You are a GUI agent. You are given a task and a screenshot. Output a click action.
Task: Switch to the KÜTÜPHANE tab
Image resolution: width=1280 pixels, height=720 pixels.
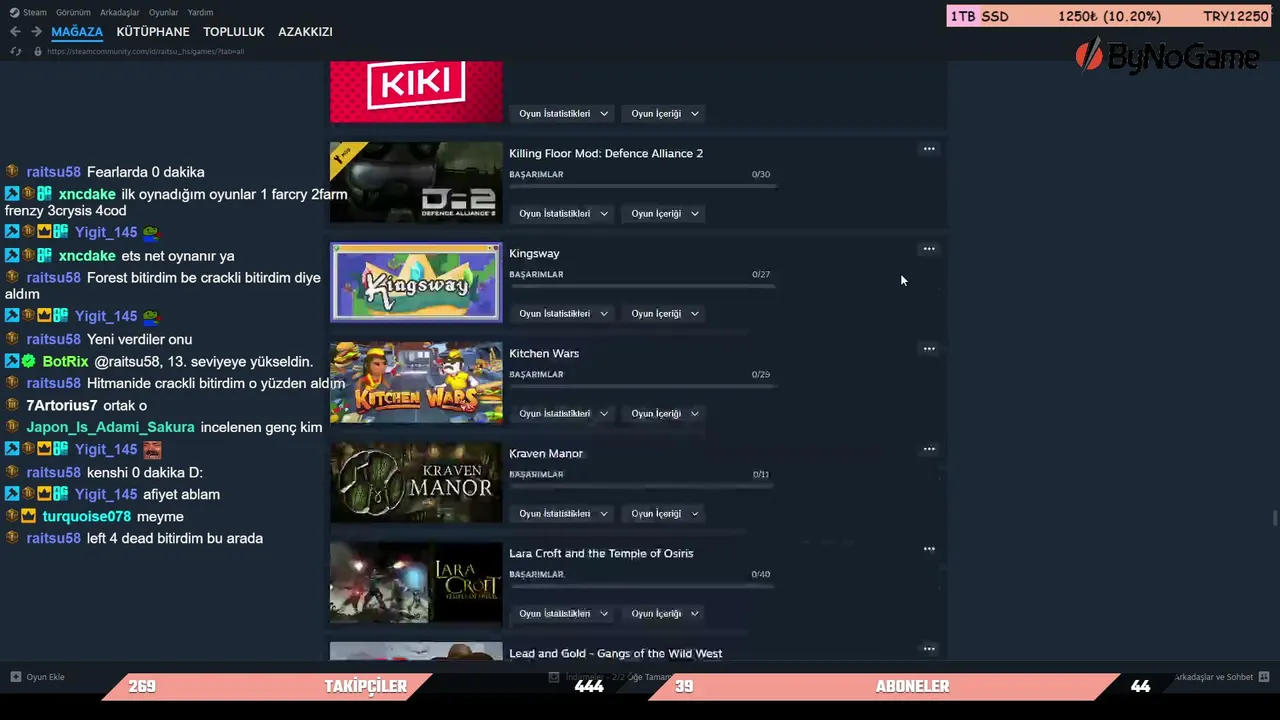click(153, 32)
